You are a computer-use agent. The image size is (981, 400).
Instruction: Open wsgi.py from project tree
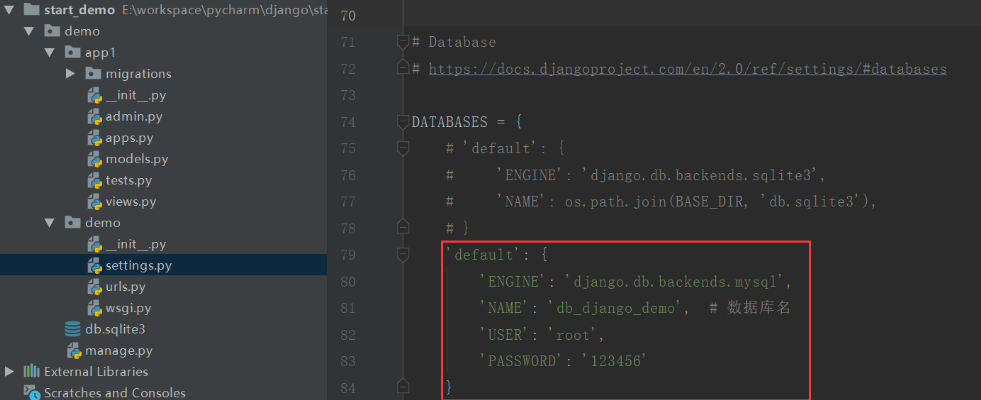point(128,308)
